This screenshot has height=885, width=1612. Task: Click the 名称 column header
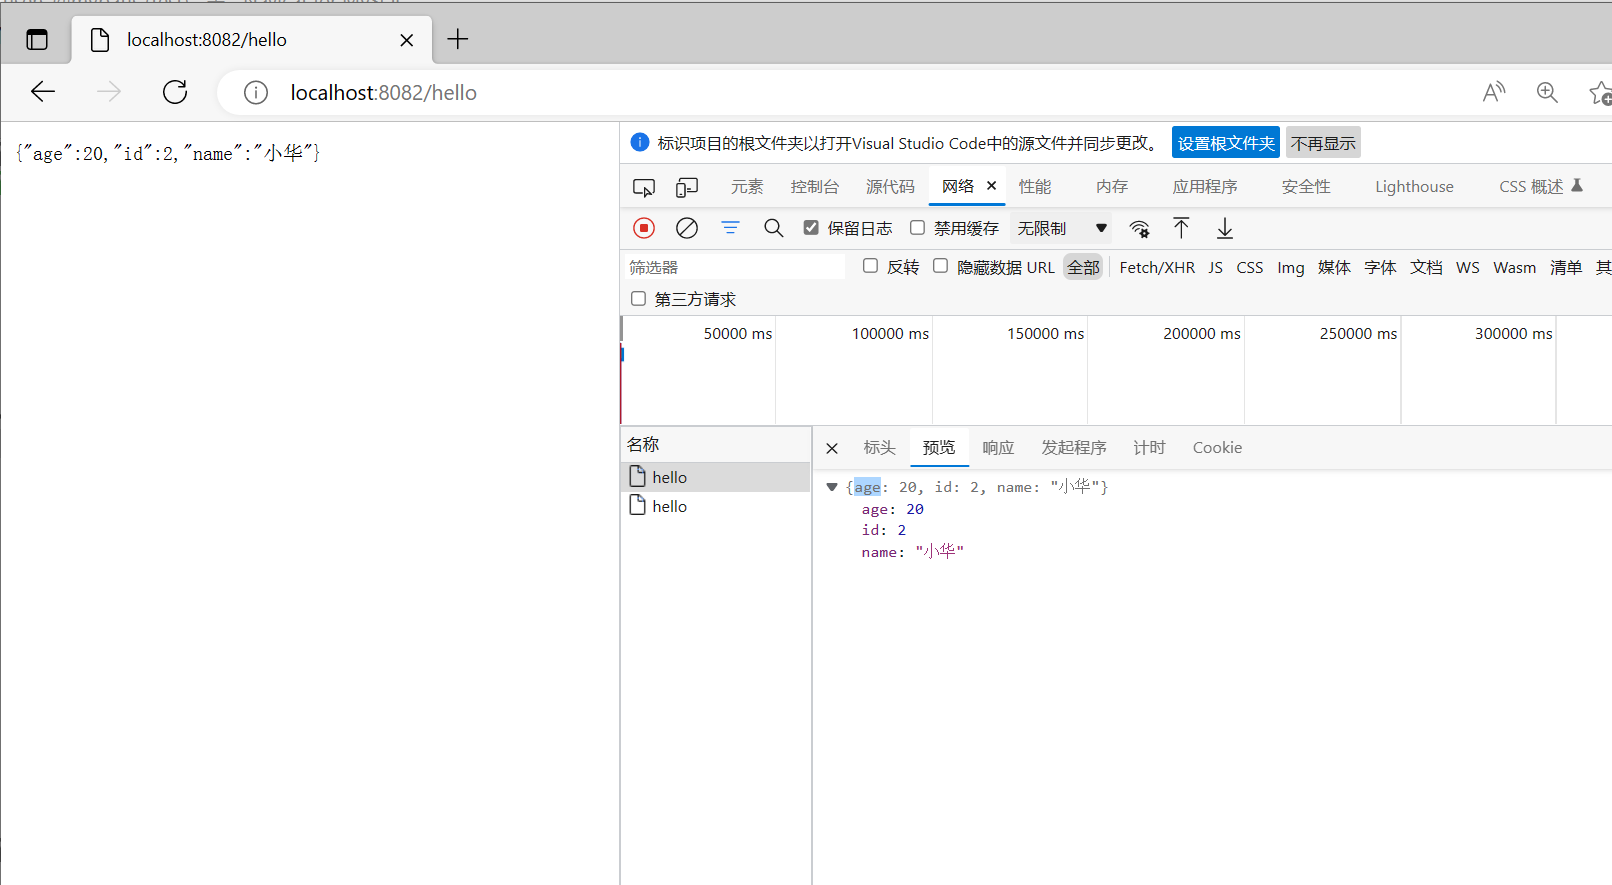pyautogui.click(x=715, y=444)
